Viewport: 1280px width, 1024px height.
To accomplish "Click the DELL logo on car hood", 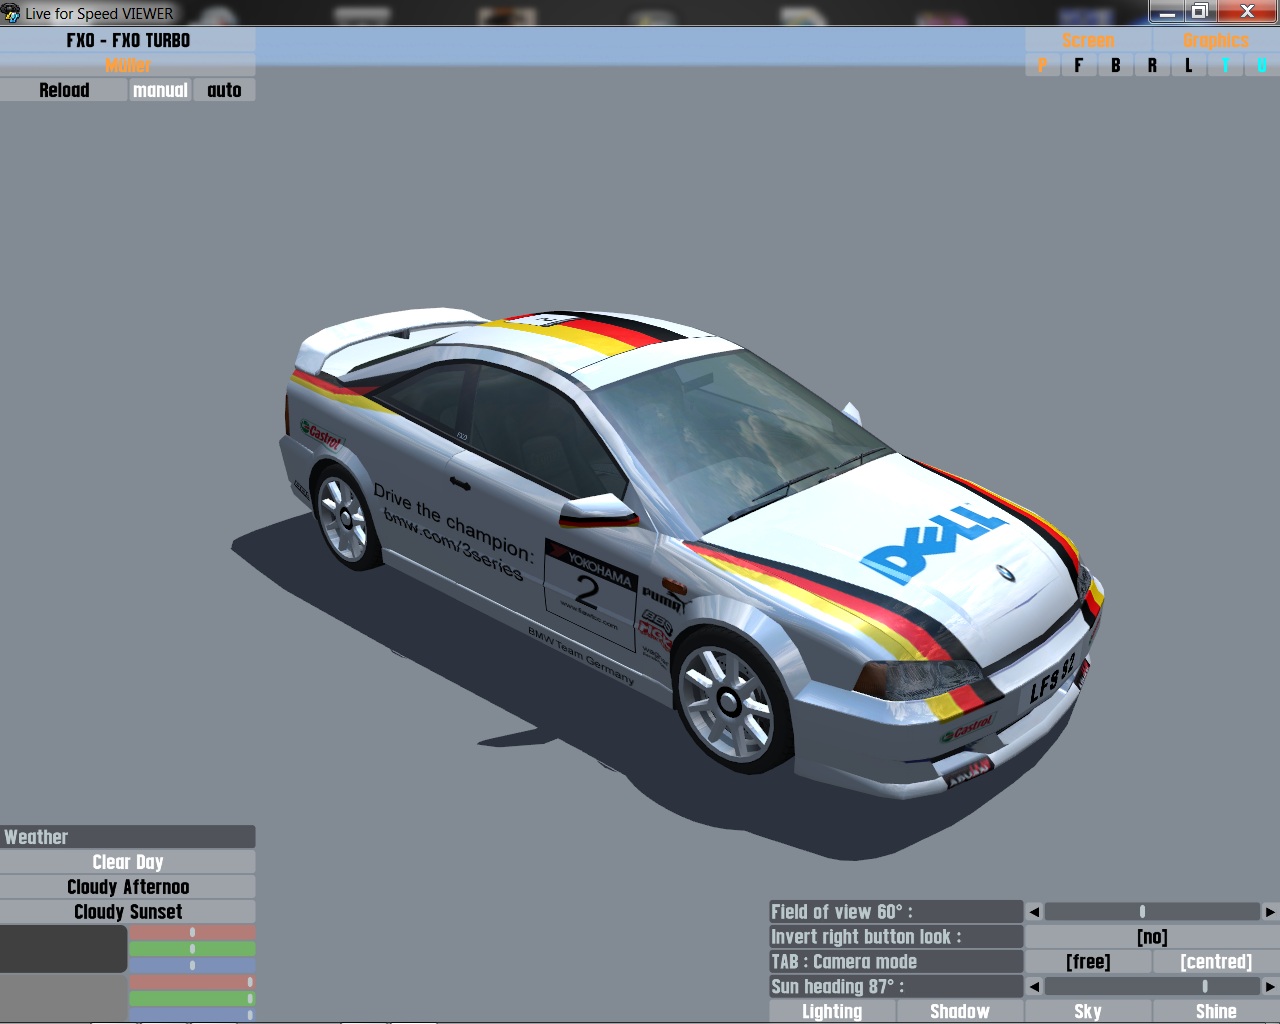I will pos(933,542).
